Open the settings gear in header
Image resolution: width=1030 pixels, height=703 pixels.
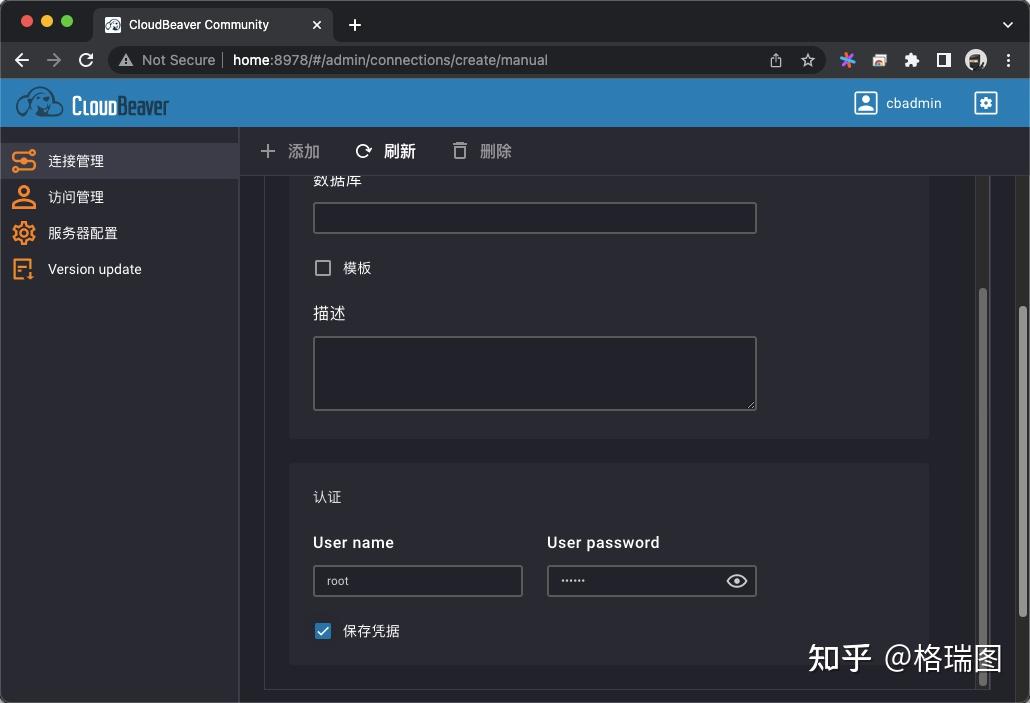tap(985, 103)
